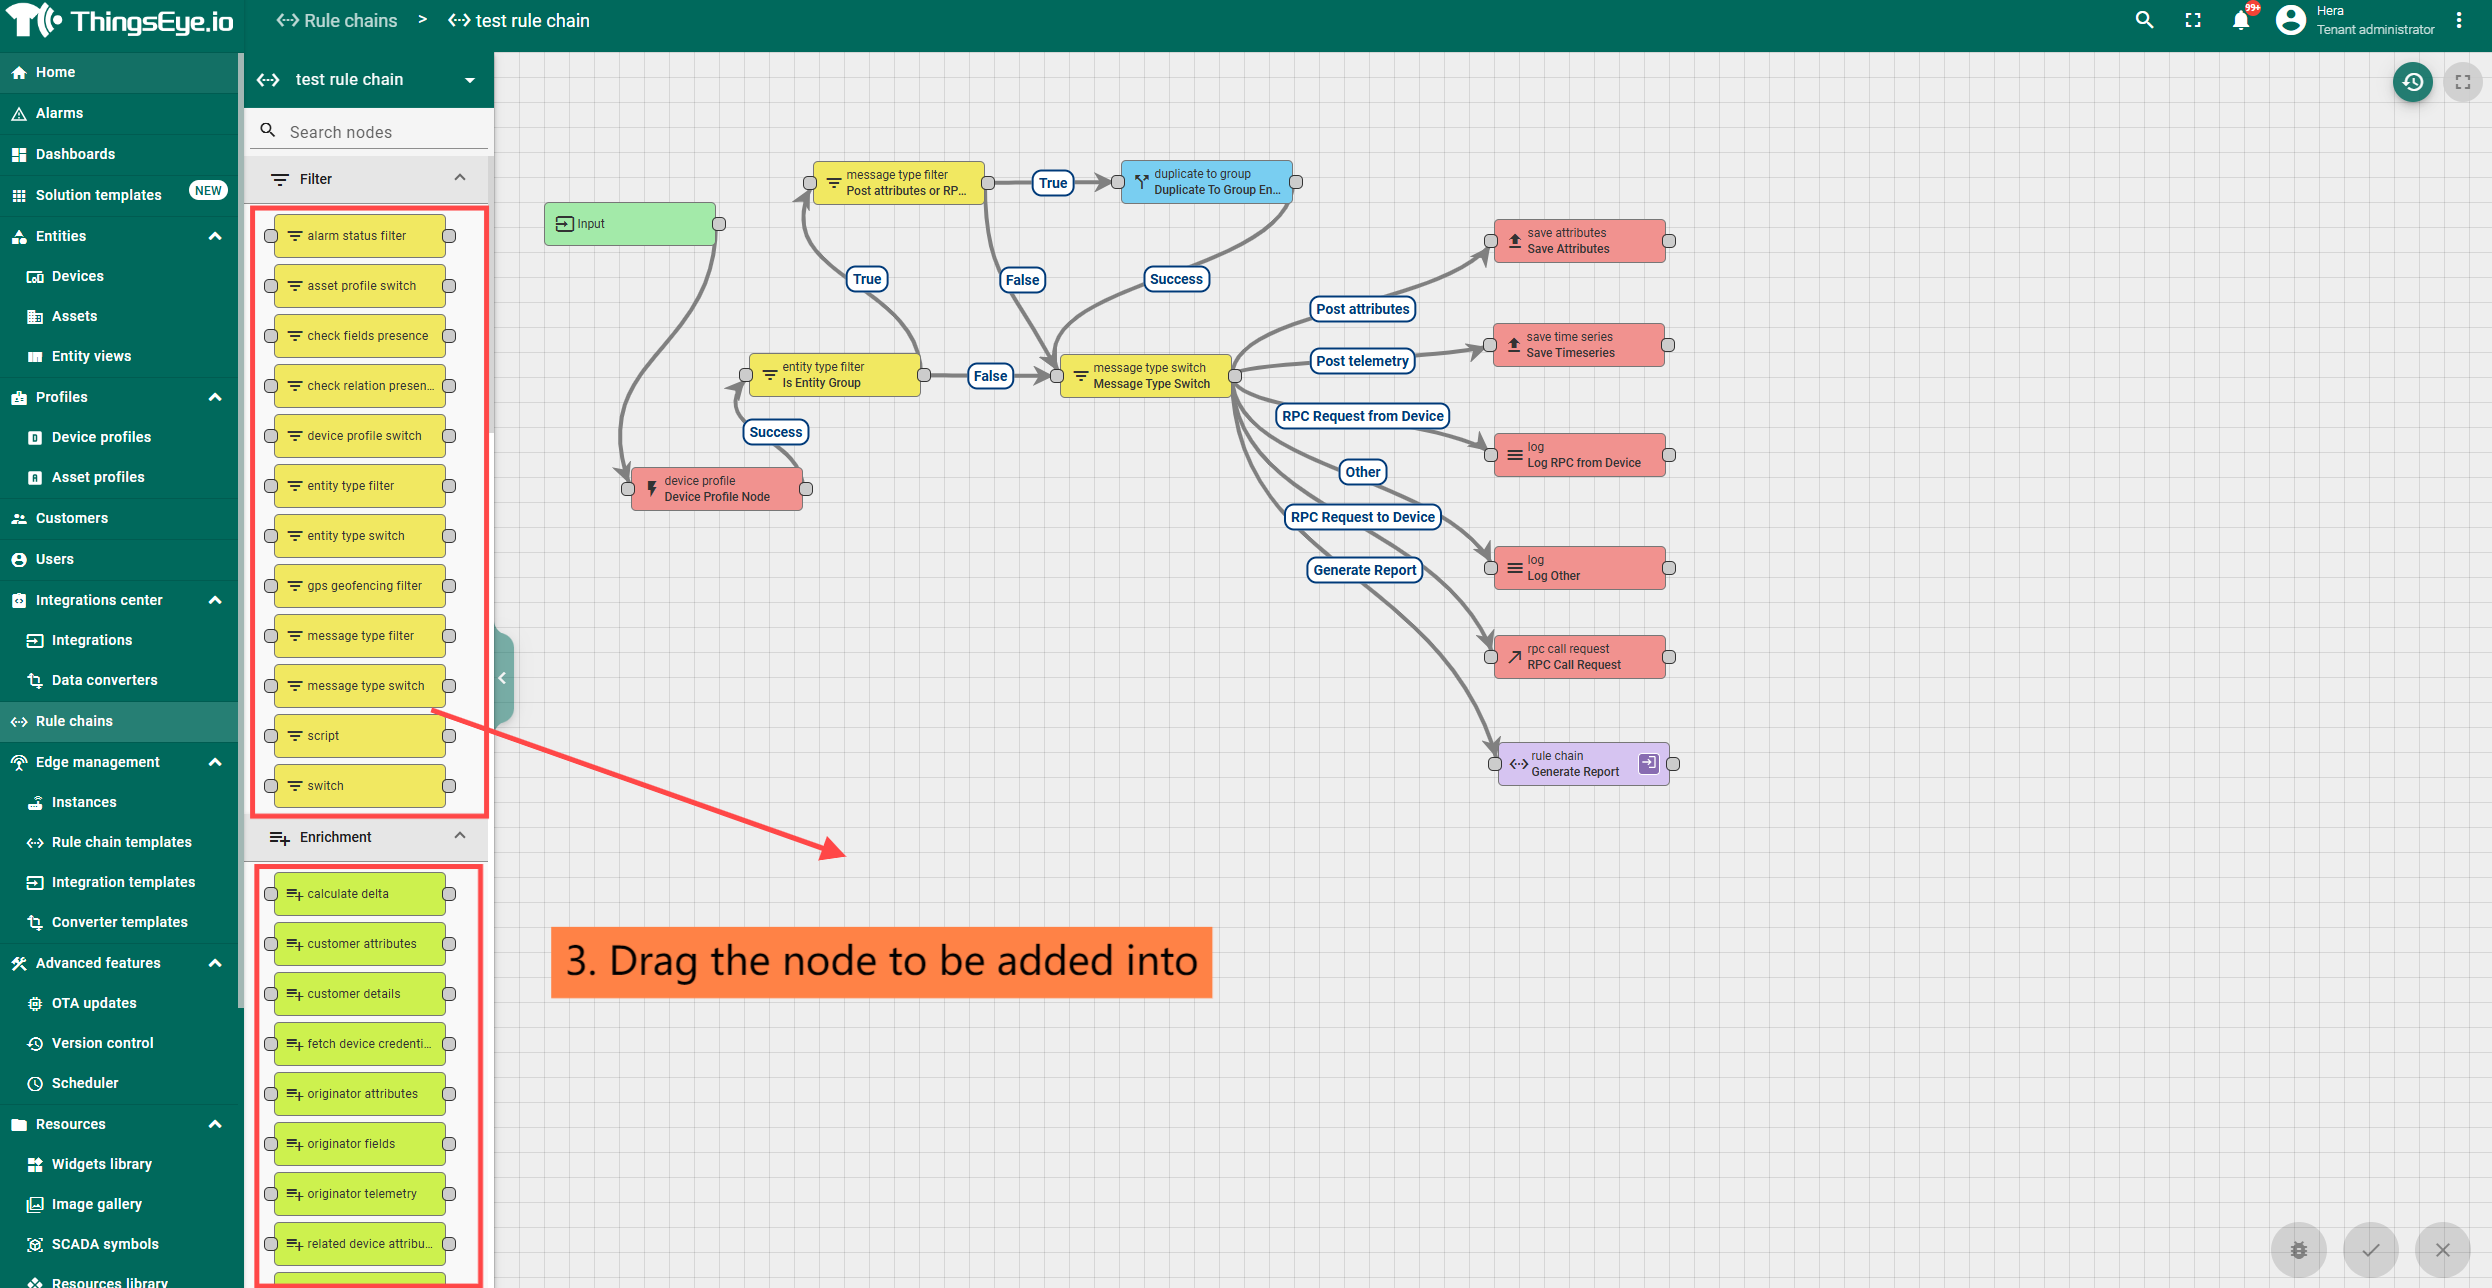
Task: Open the three-dot user menu
Action: pos(2459,20)
